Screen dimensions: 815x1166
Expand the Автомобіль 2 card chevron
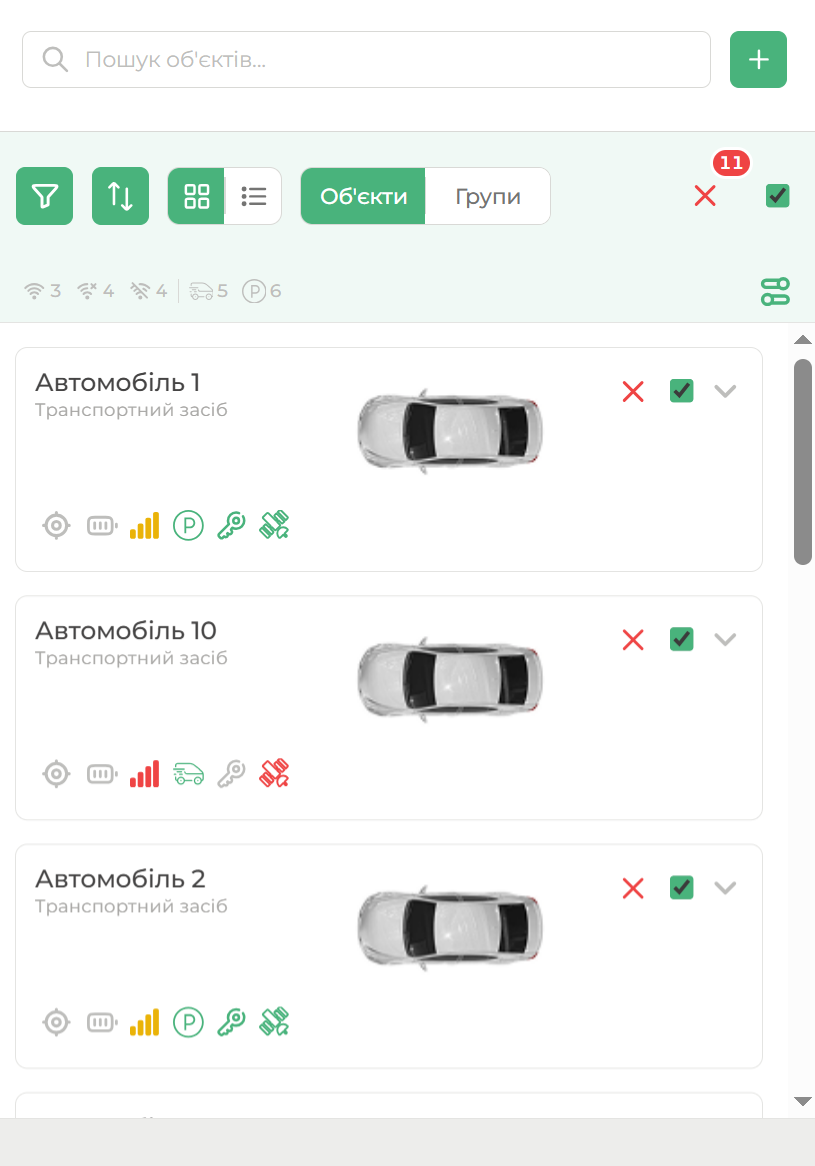(725, 887)
